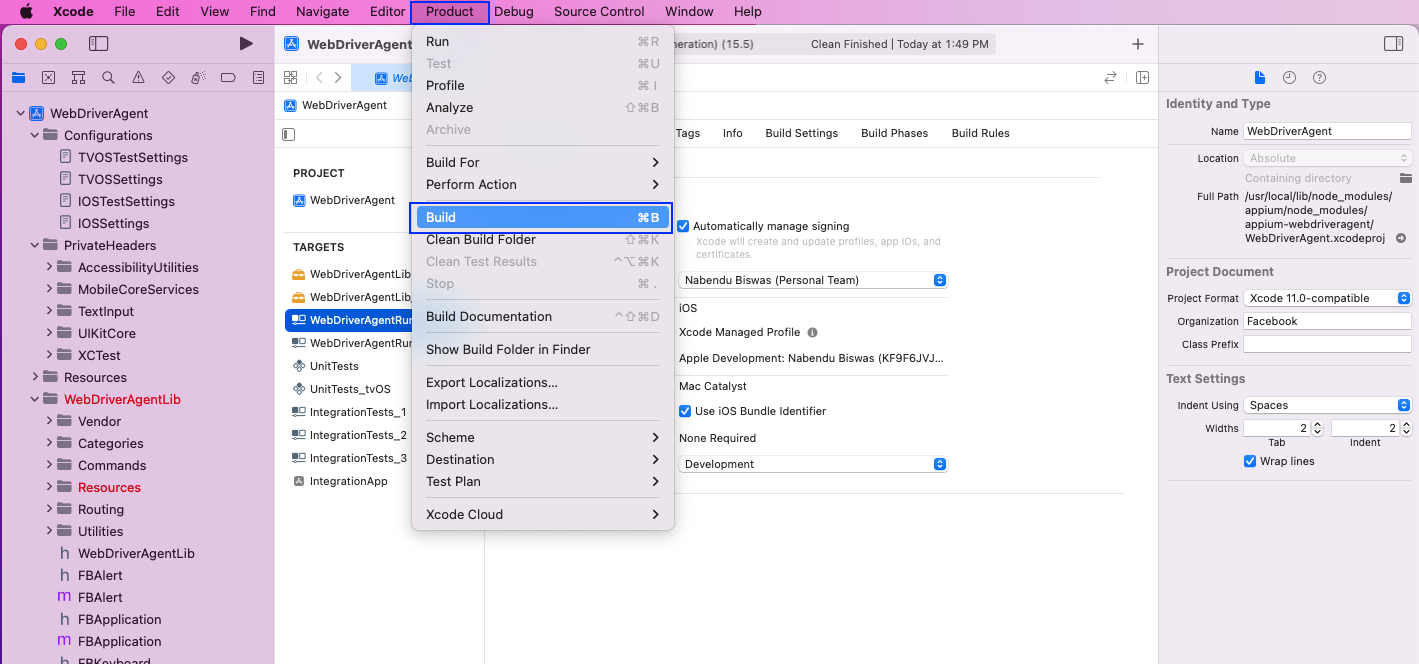Choose Show Build Folder in Finder
This screenshot has height=664, width=1419.
click(543, 349)
